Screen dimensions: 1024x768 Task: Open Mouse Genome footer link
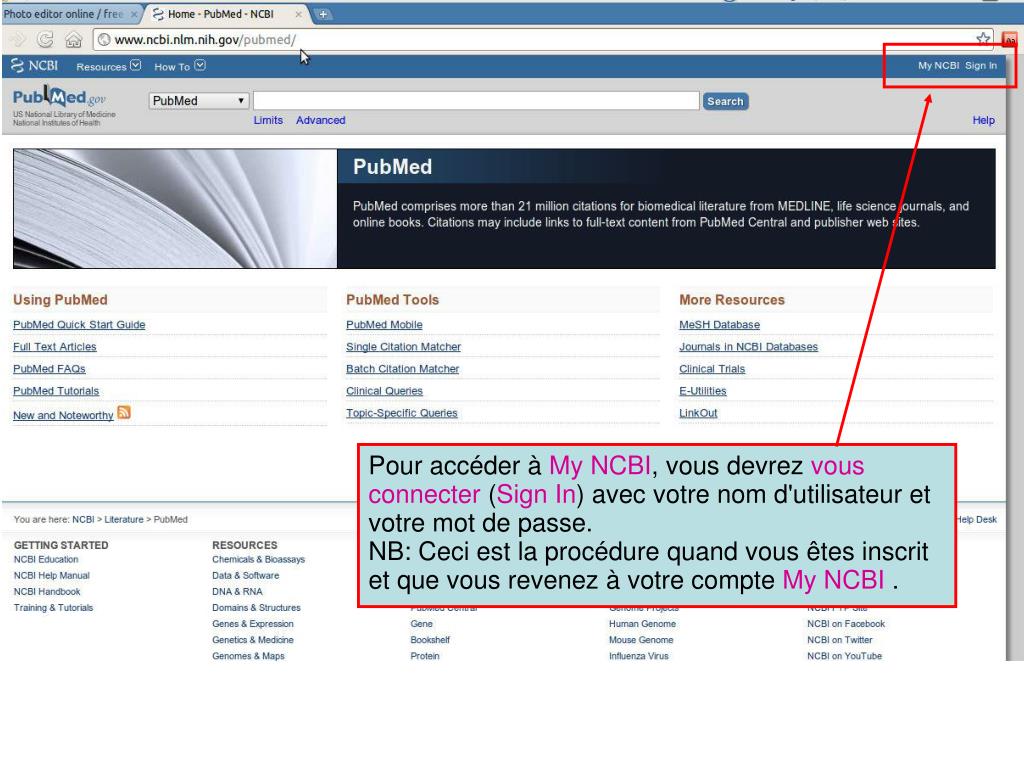click(641, 640)
